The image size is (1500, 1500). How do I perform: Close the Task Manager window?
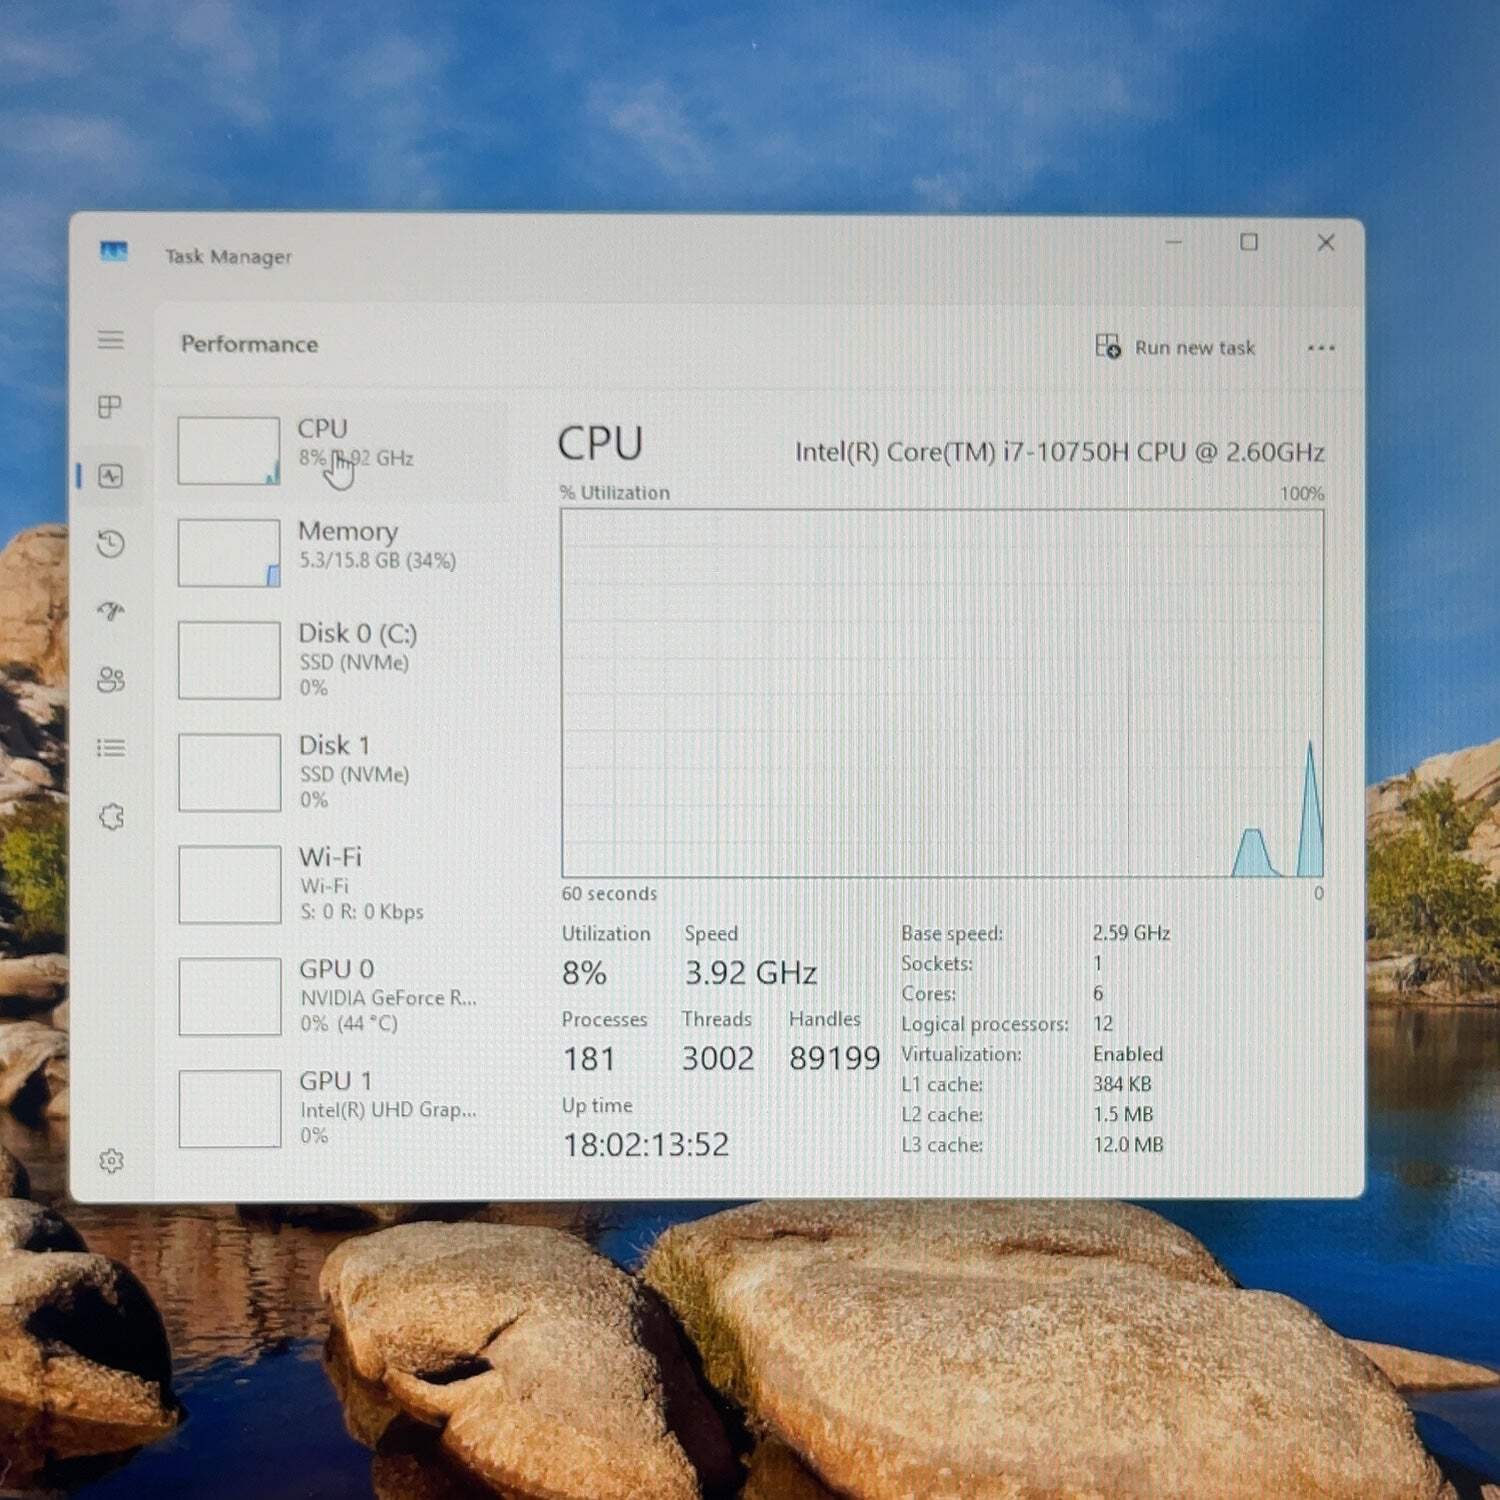[1326, 242]
